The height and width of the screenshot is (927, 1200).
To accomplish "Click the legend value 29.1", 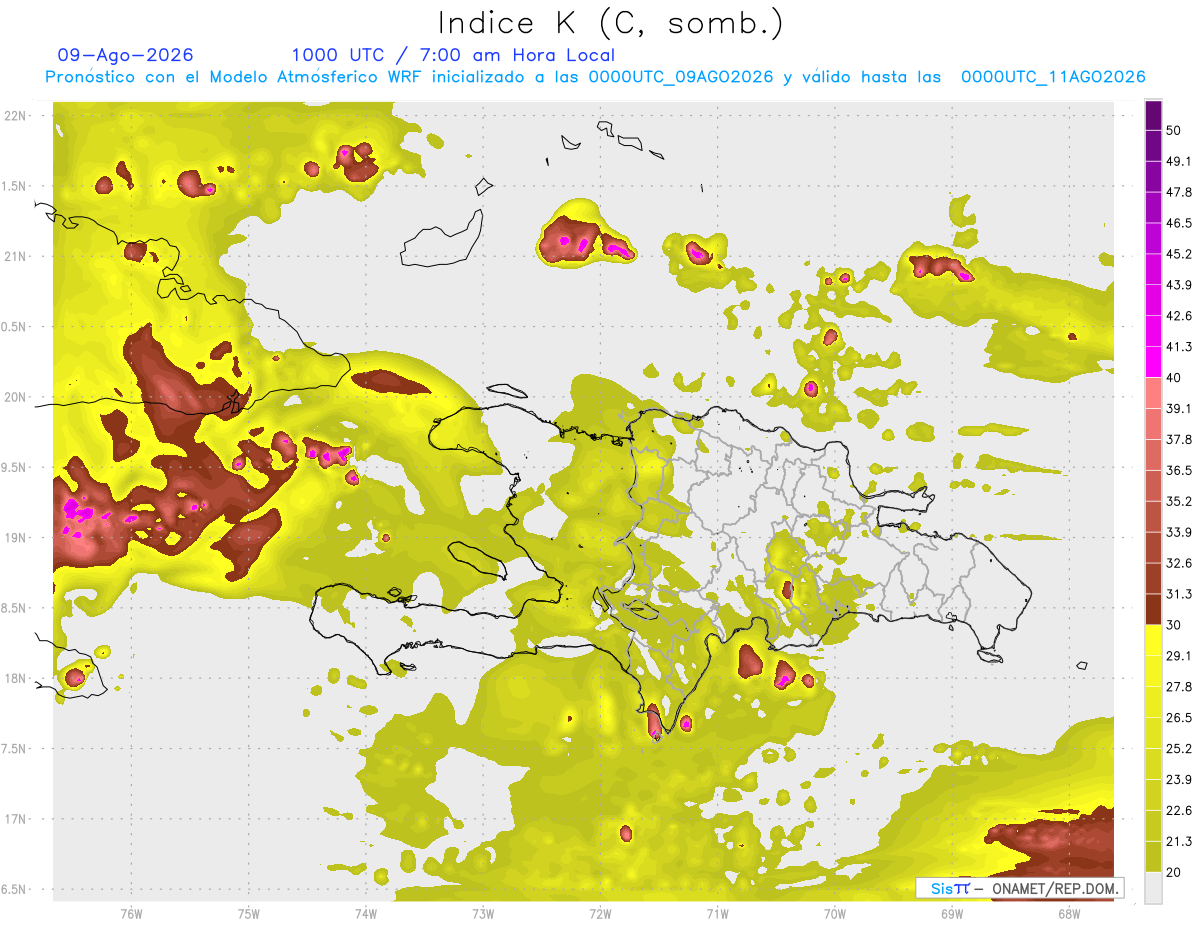I will tap(1178, 655).
